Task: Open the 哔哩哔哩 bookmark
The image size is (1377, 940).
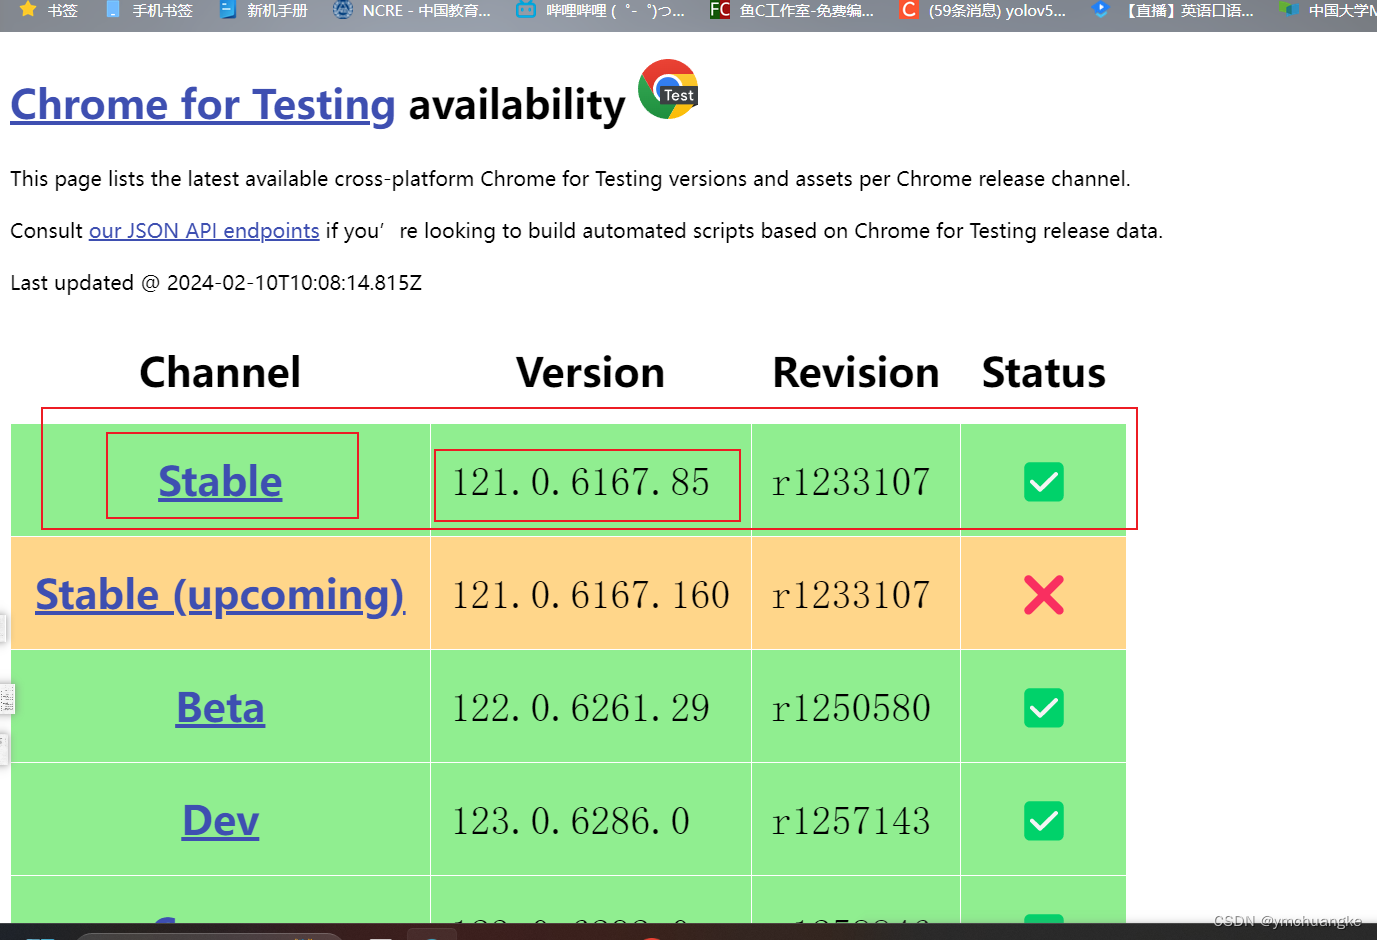Action: coord(601,10)
